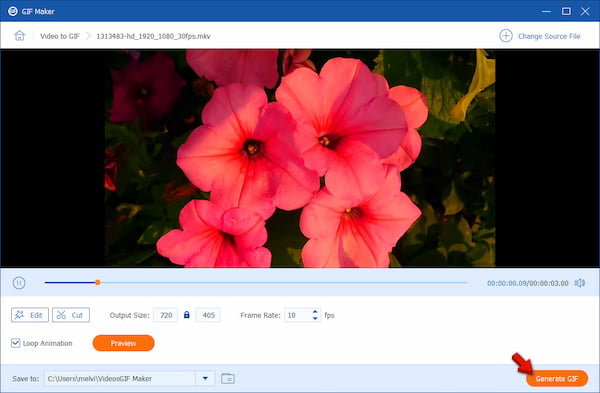Click the GIF Maker app logo

click(13, 11)
